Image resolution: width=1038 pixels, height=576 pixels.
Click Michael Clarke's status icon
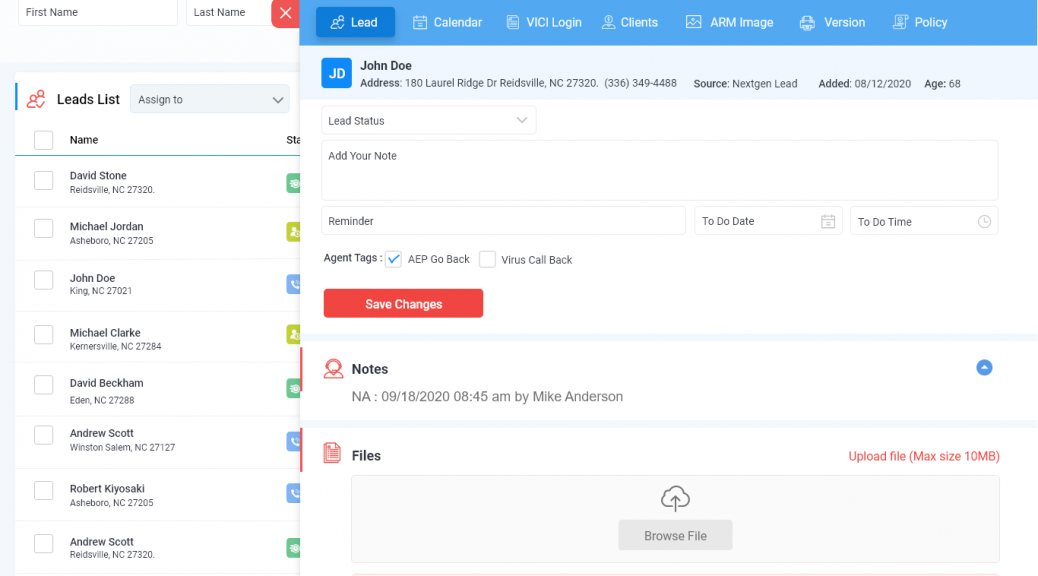point(293,334)
